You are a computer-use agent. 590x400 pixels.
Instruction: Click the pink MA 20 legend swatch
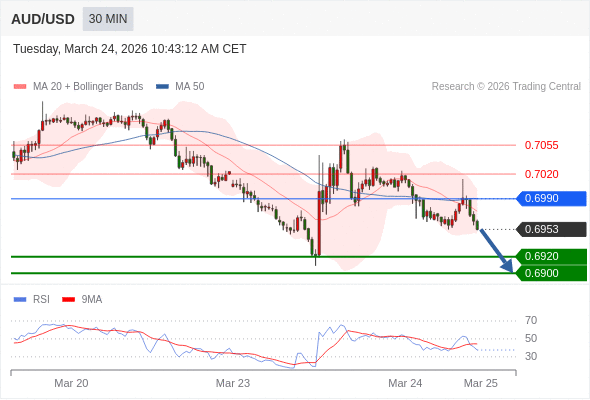(20, 87)
